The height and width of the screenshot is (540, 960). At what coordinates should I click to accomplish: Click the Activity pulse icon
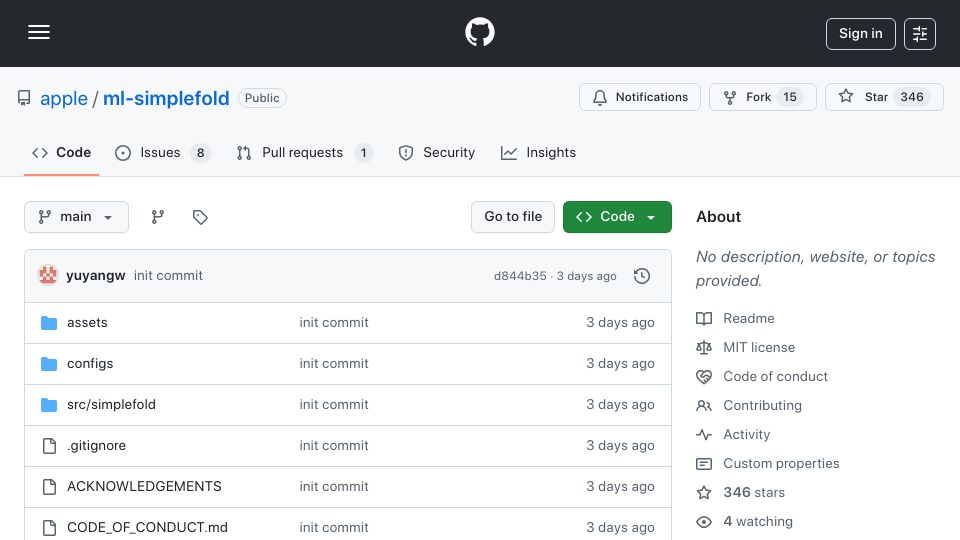(704, 435)
